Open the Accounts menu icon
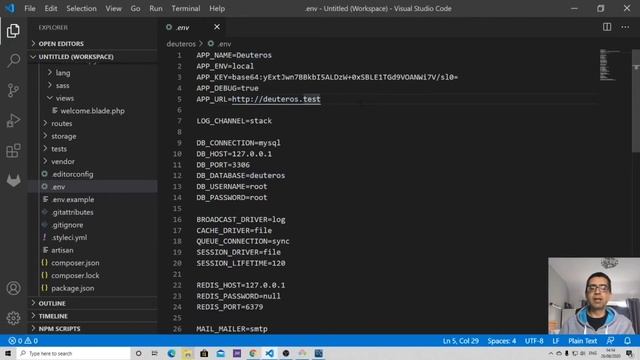Image resolution: width=640 pixels, height=360 pixels. tap(13, 288)
